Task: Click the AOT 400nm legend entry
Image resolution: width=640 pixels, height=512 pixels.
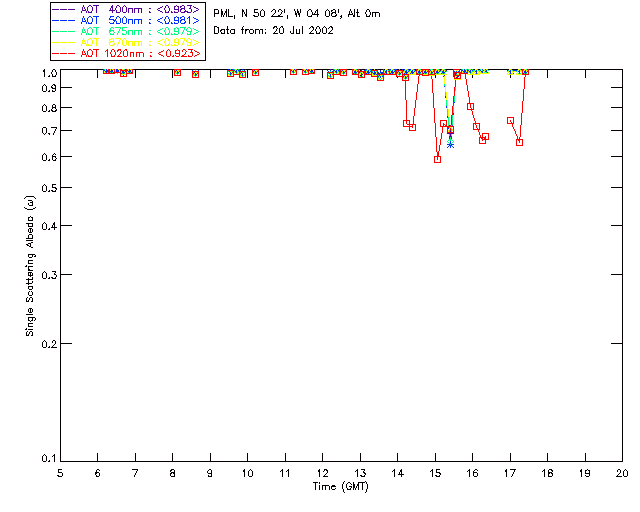Action: coord(126,9)
